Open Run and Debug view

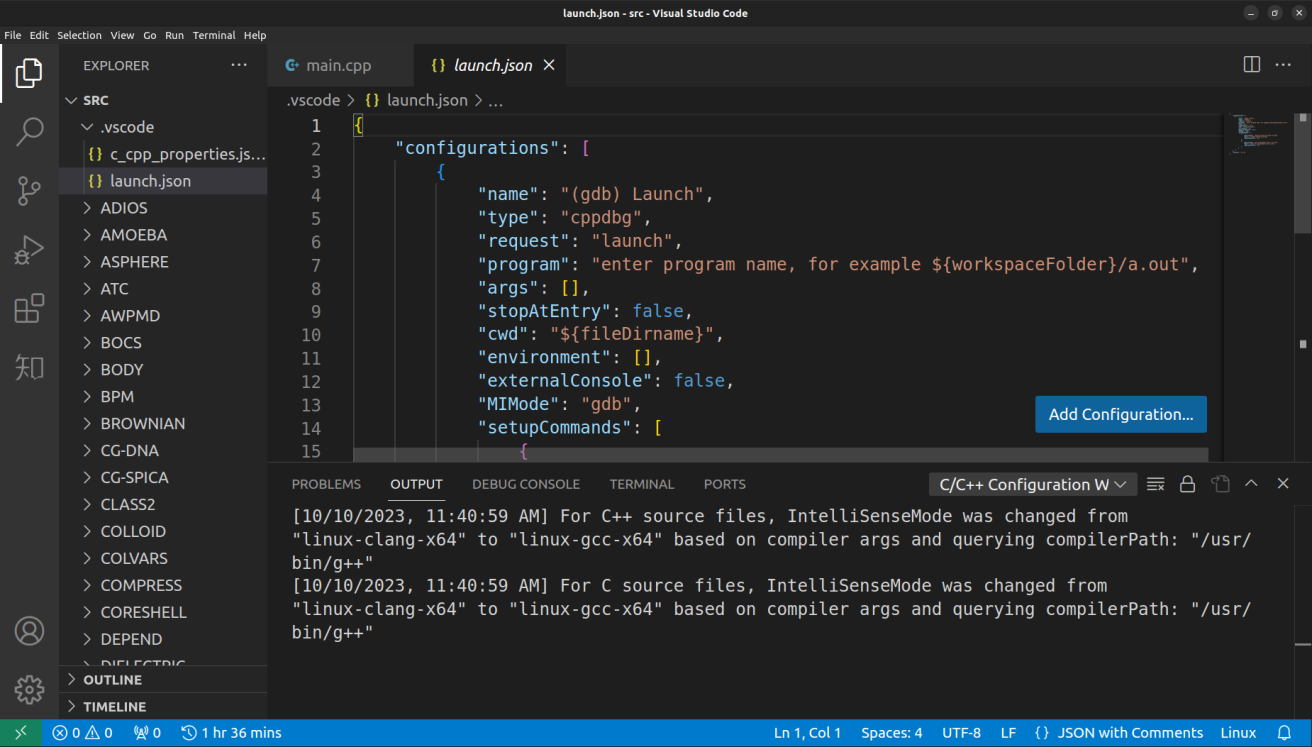[x=30, y=250]
